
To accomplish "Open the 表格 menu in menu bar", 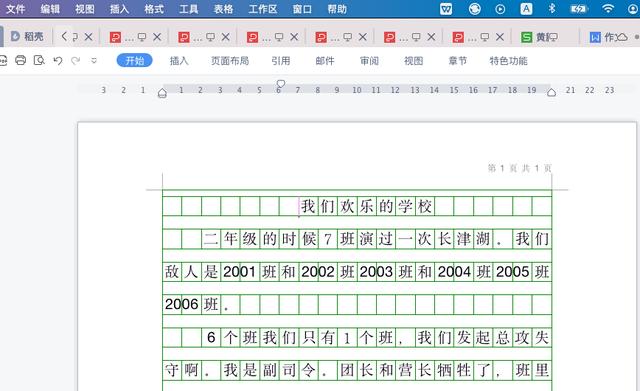I will 223,9.
